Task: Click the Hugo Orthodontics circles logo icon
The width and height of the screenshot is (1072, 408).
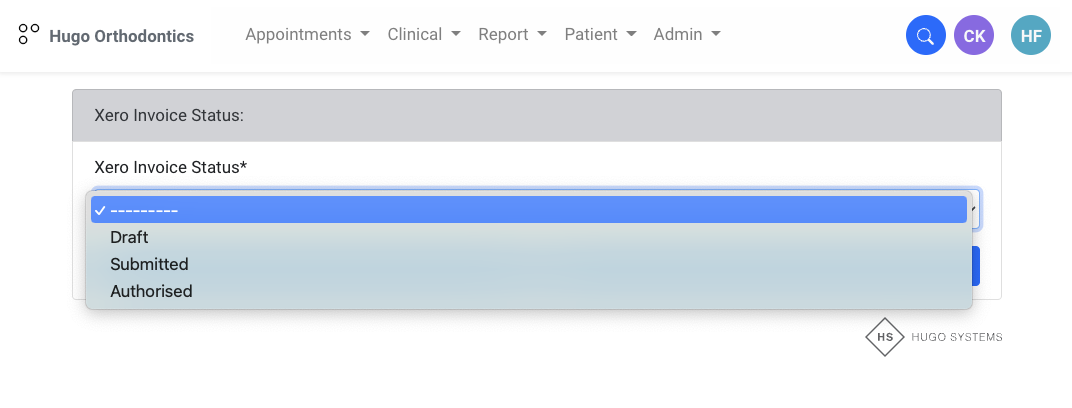Action: pyautogui.click(x=29, y=34)
